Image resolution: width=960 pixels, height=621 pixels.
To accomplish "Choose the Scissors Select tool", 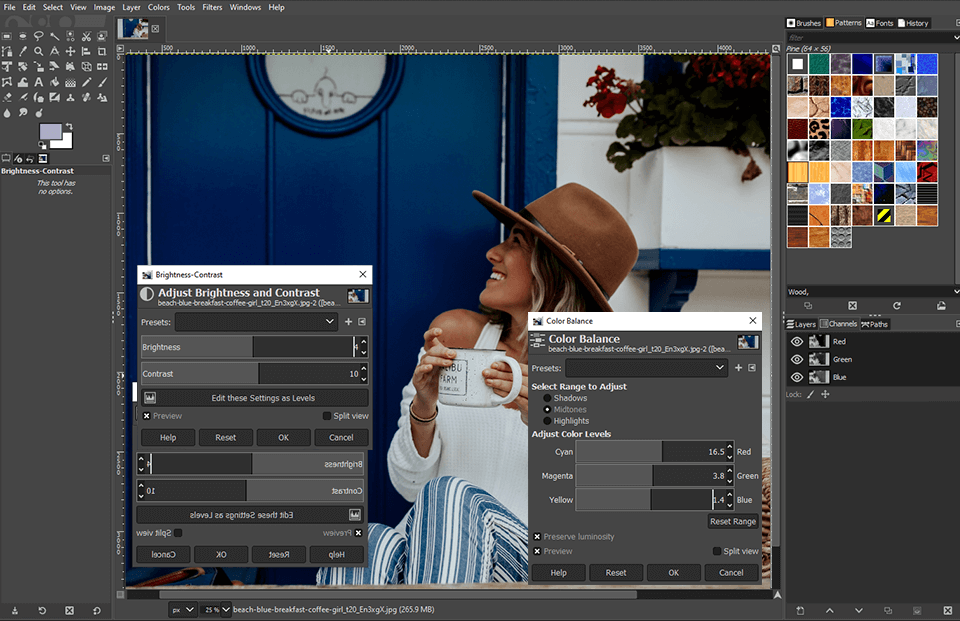I will click(87, 36).
